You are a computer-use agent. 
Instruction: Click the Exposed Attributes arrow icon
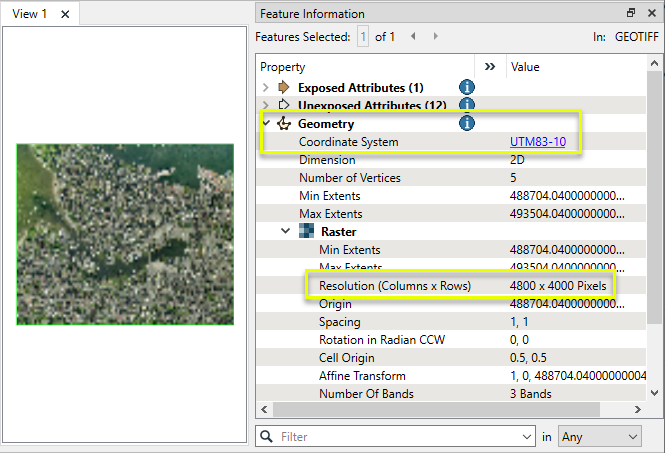[x=283, y=88]
